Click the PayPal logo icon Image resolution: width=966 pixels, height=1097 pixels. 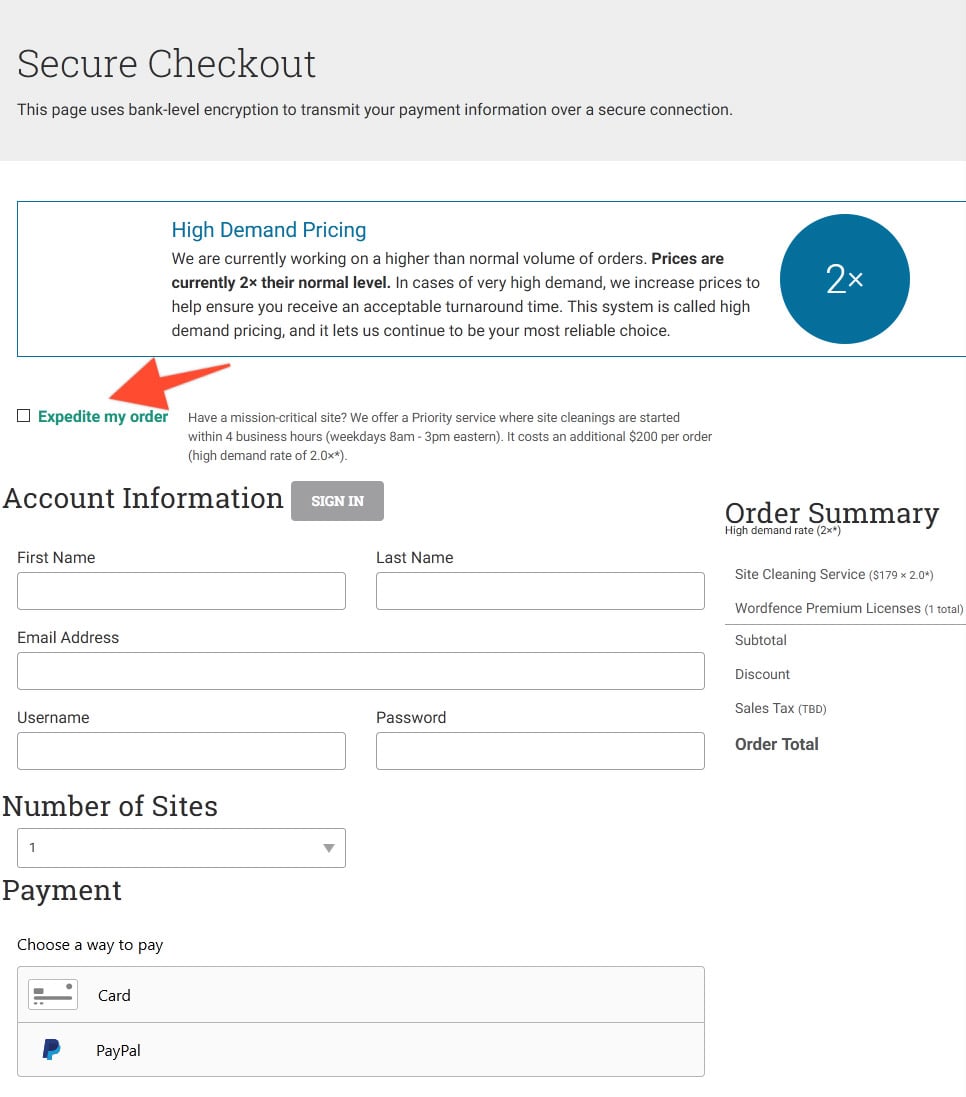point(51,1049)
